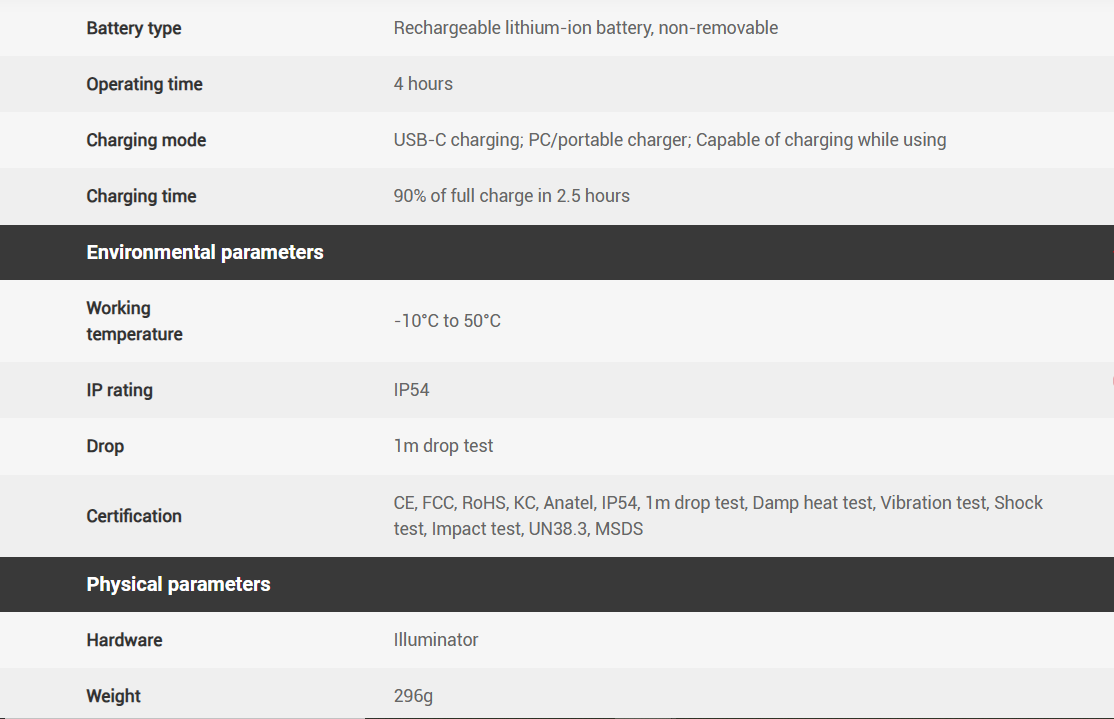Click the 90% of full charge value
Viewport: 1114px width, 719px height.
tap(511, 196)
